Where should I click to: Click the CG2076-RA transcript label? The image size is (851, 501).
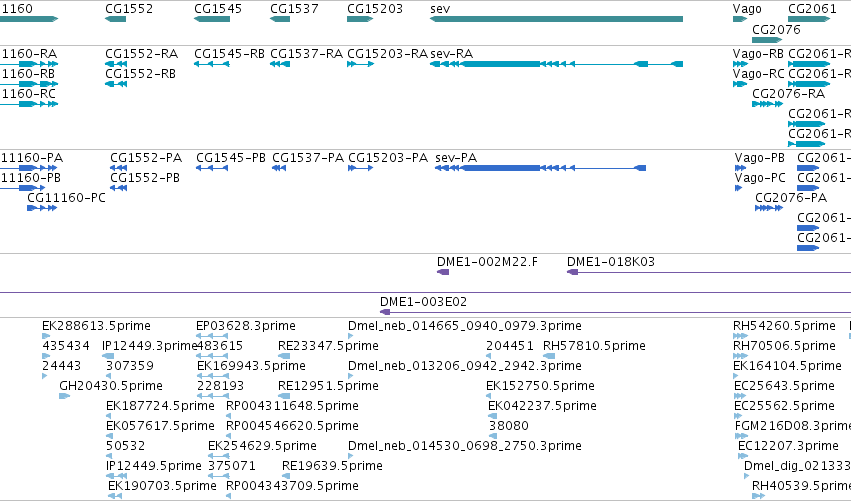click(x=789, y=94)
